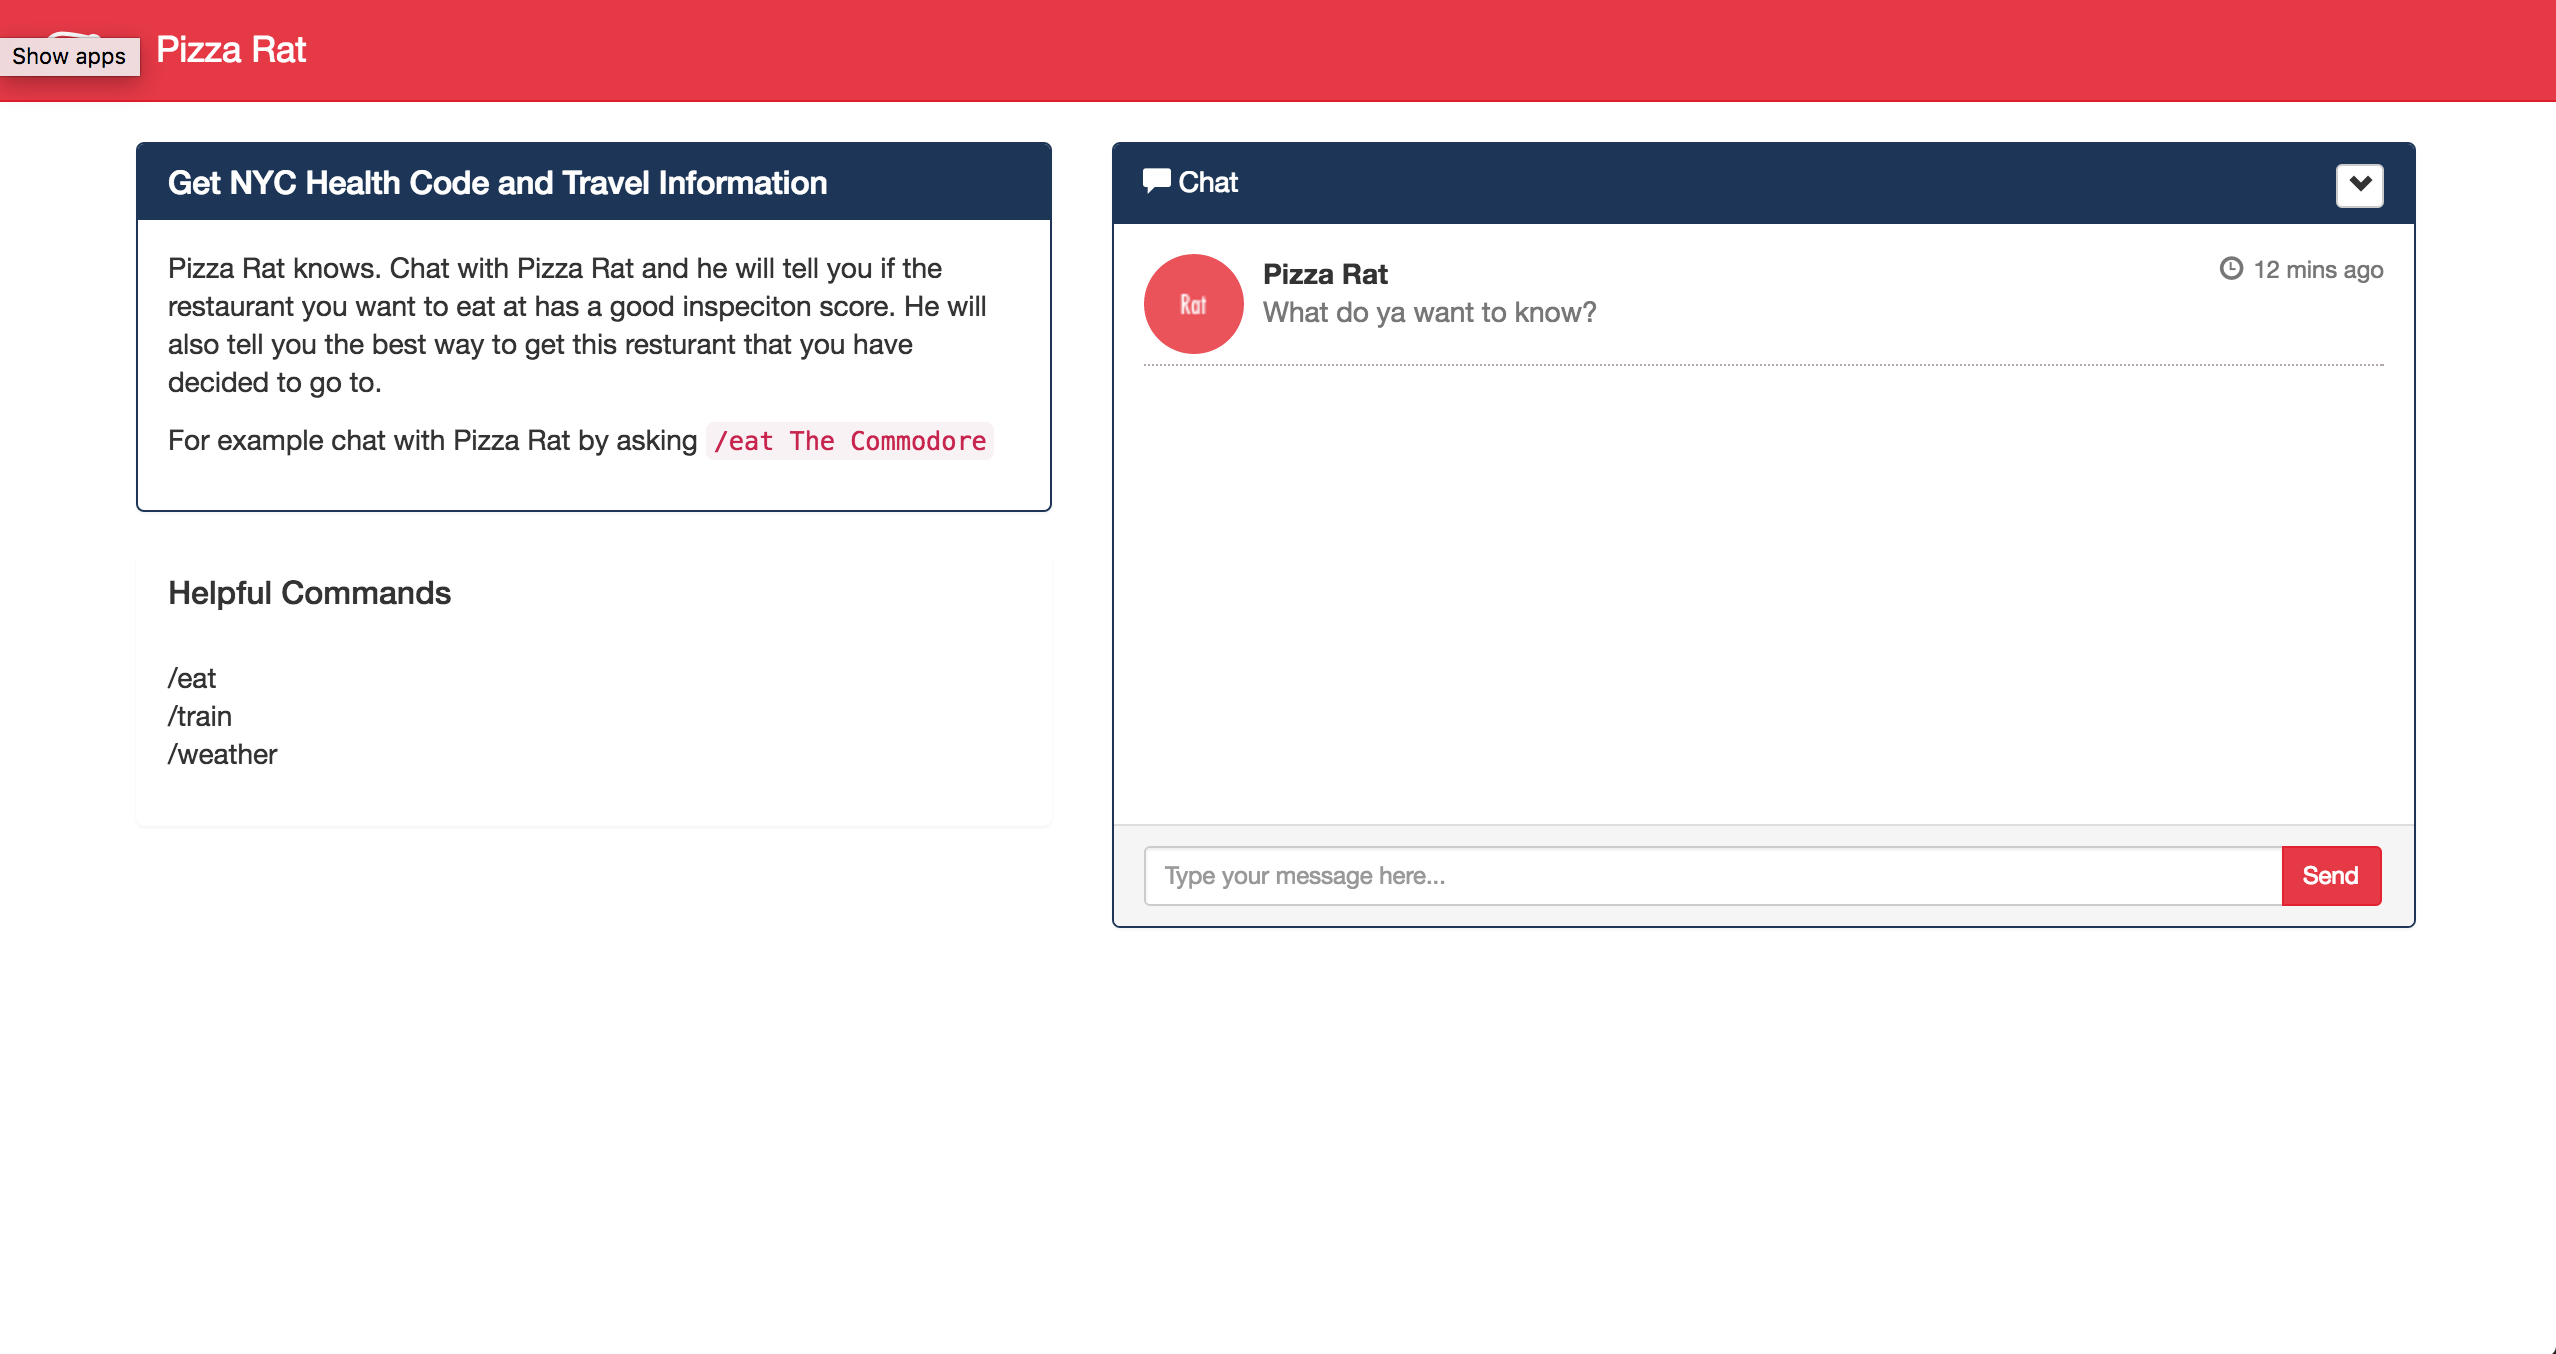Collapse chat with the chevron-down button
The width and height of the screenshot is (2556, 1354).
coord(2359,184)
